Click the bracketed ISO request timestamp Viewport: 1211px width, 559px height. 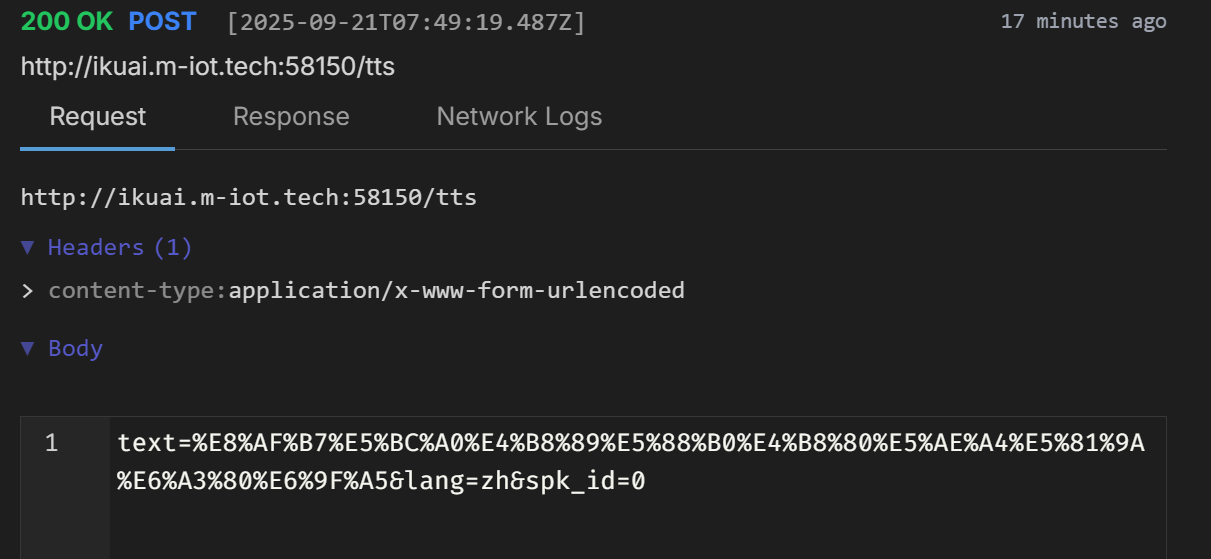point(406,22)
